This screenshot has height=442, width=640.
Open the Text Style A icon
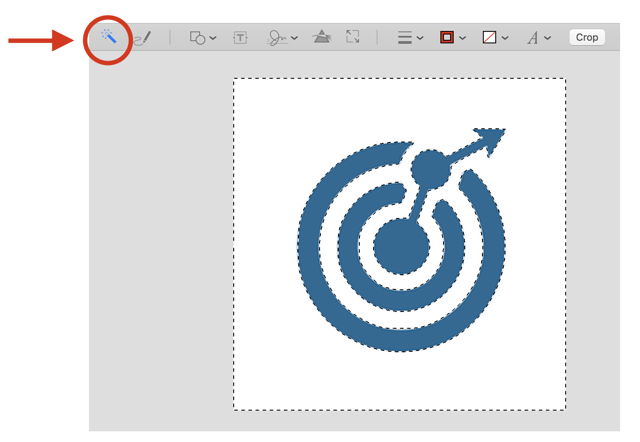click(532, 38)
